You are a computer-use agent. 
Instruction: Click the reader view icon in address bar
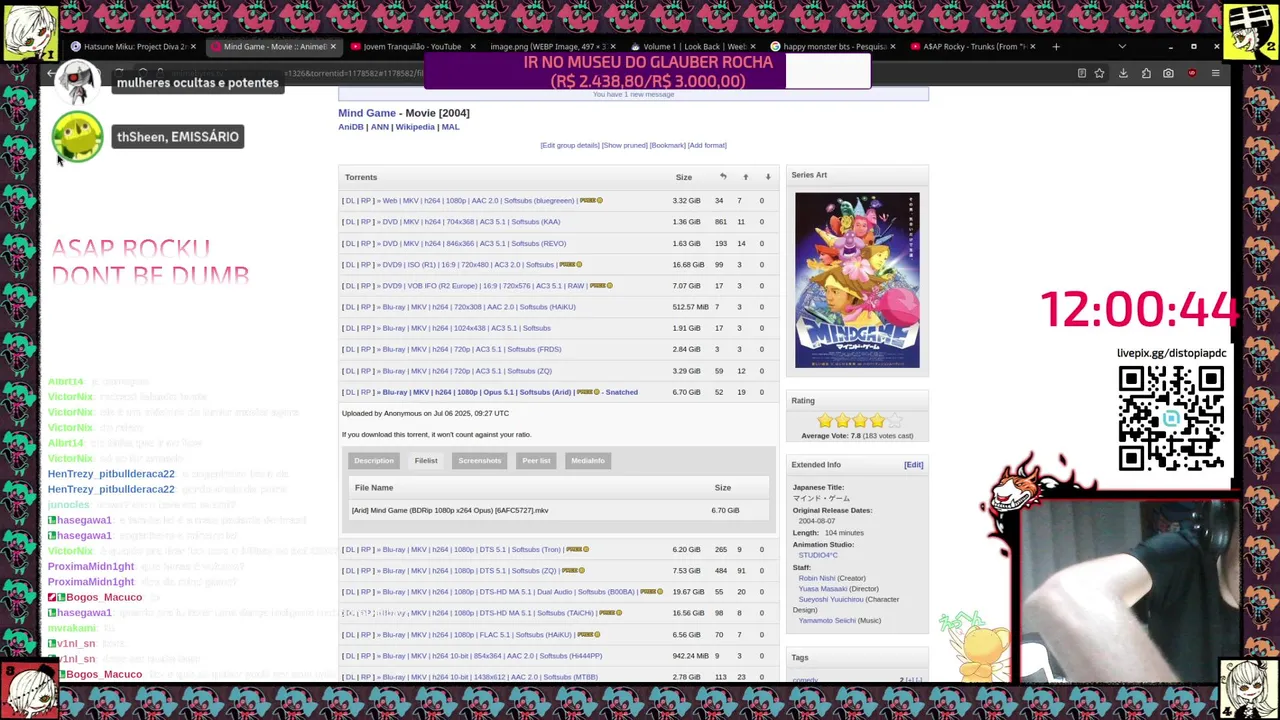pyautogui.click(x=1081, y=73)
